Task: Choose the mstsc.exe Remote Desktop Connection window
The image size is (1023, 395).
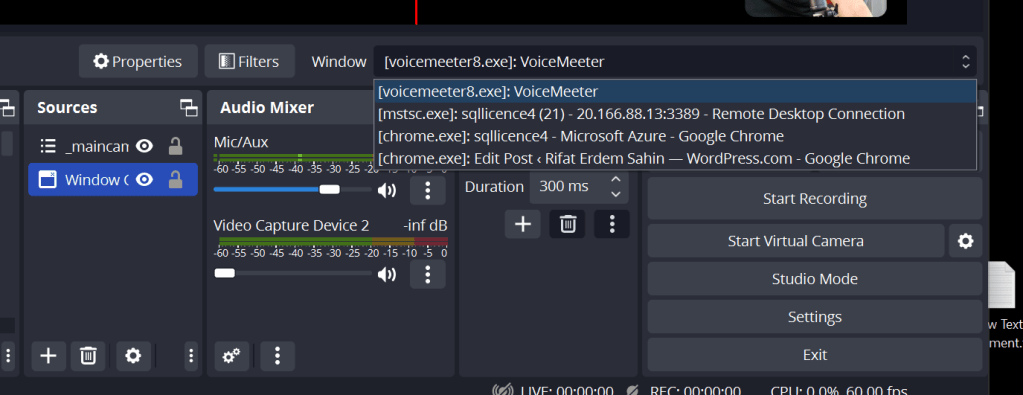Action: 675,114
